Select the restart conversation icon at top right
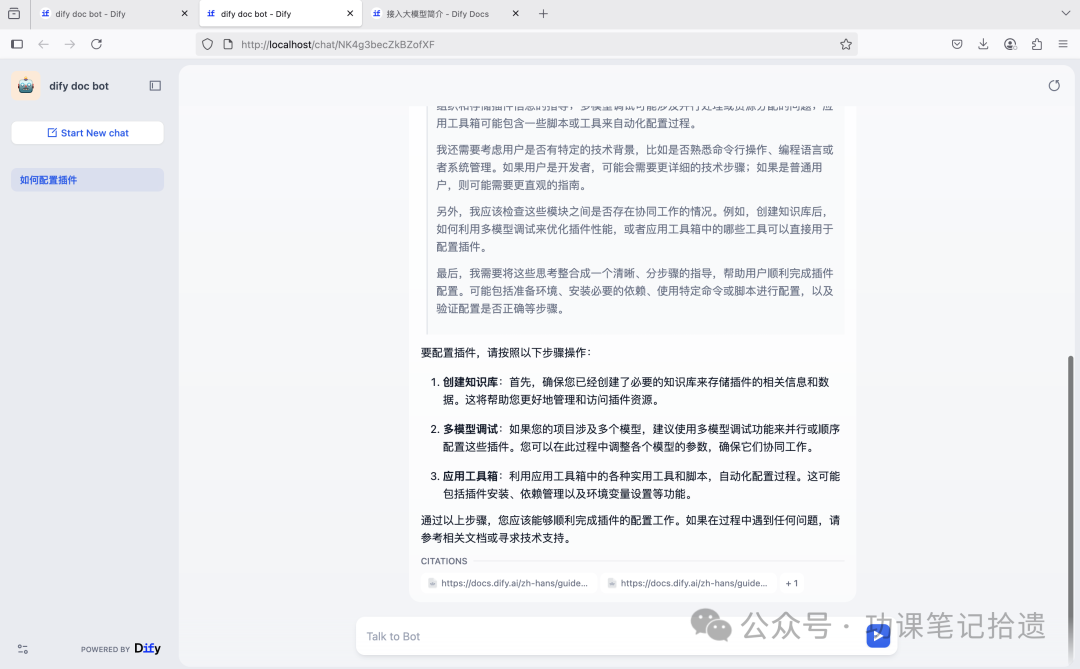The width and height of the screenshot is (1080, 669). point(1054,86)
